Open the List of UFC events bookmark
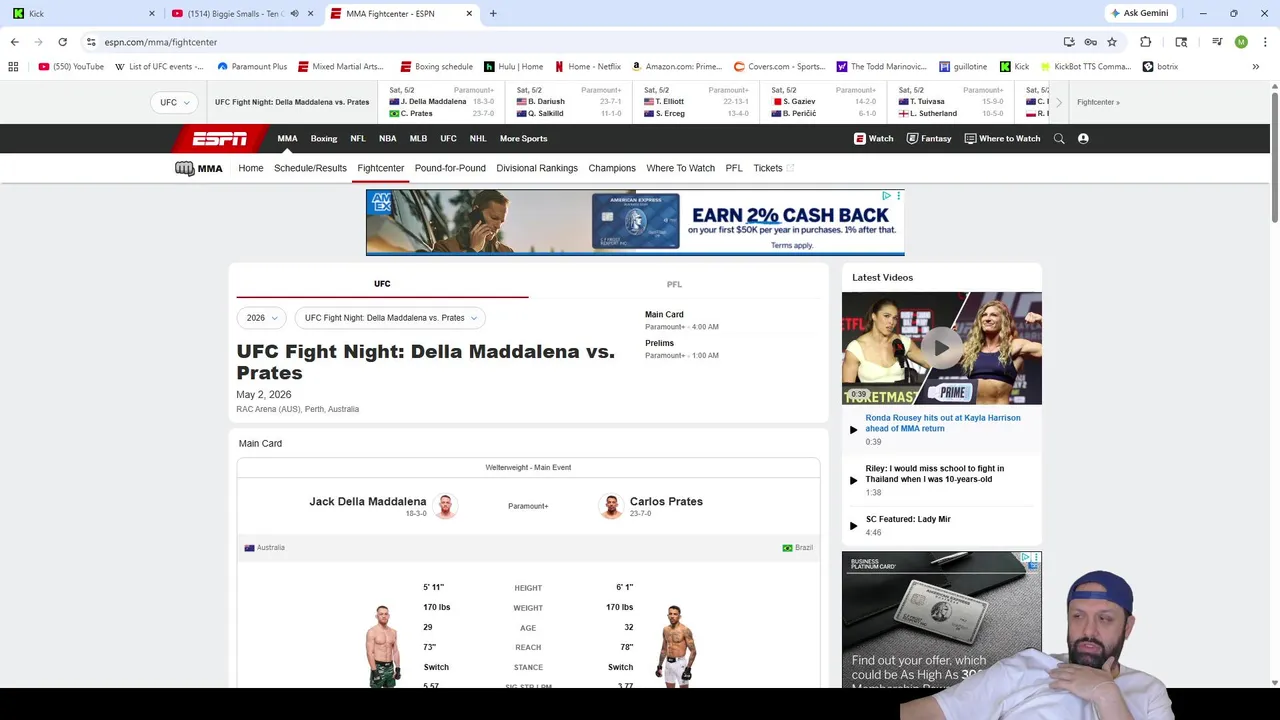The width and height of the screenshot is (1280, 720). [159, 67]
